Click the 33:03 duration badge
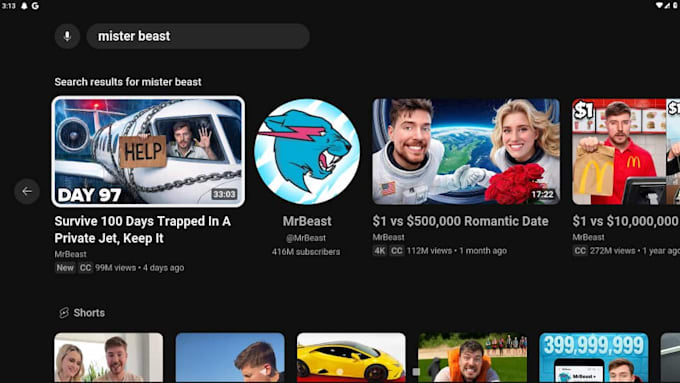The width and height of the screenshot is (680, 383). coord(224,194)
